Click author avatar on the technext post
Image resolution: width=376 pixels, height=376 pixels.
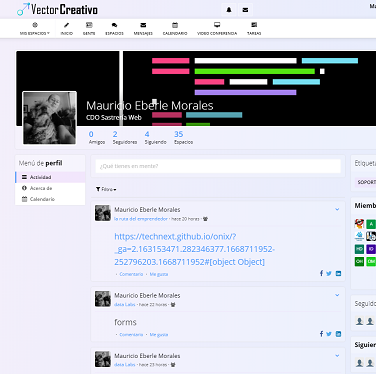tap(103, 213)
